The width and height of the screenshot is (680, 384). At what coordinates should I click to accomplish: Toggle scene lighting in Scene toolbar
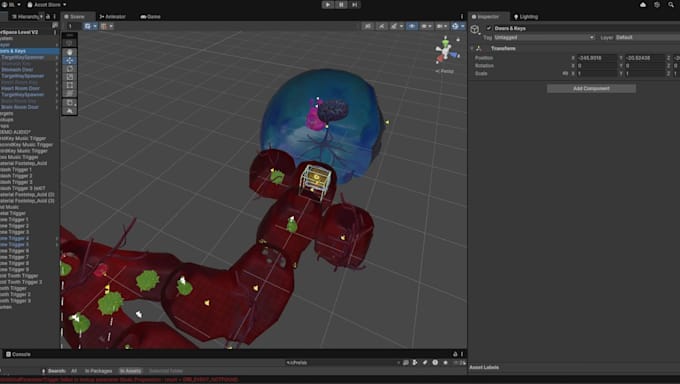(381, 26)
